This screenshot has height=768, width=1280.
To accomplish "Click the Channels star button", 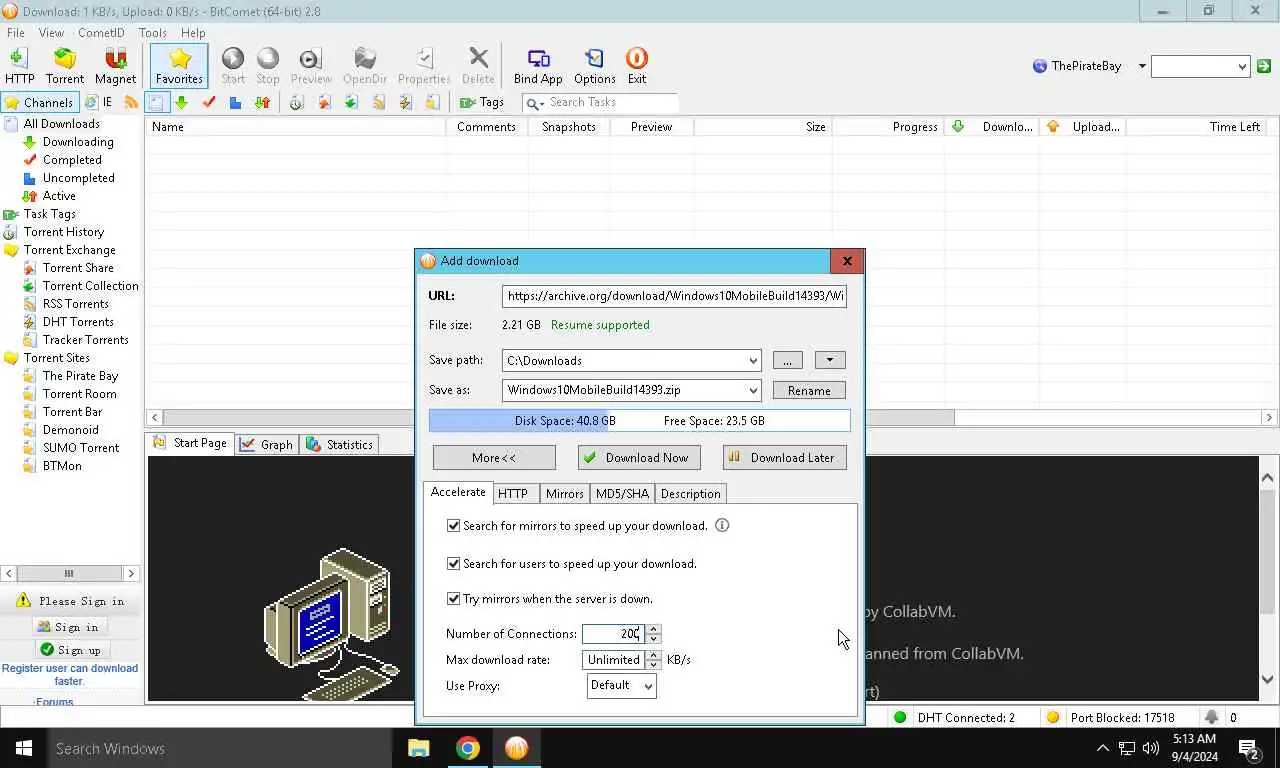I will [39, 102].
